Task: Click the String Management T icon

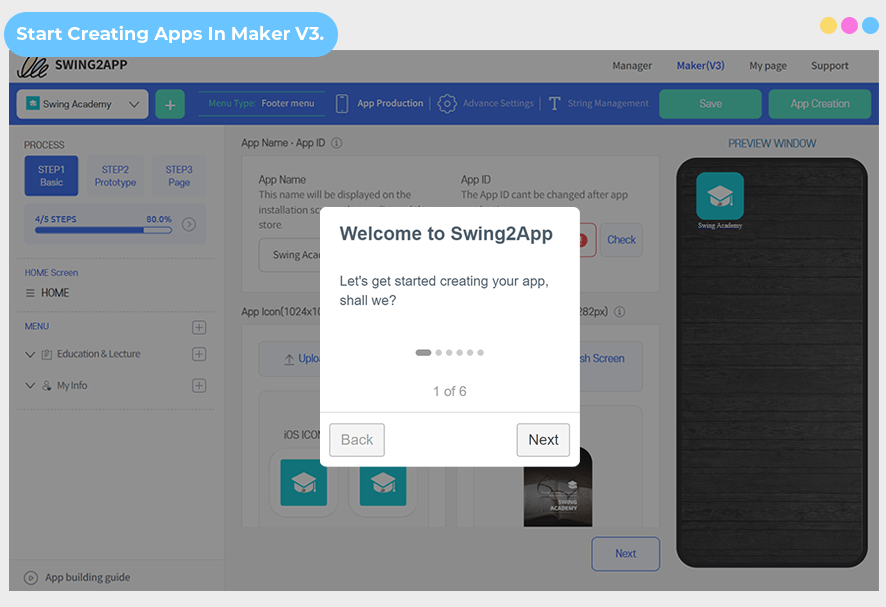Action: pyautogui.click(x=554, y=103)
